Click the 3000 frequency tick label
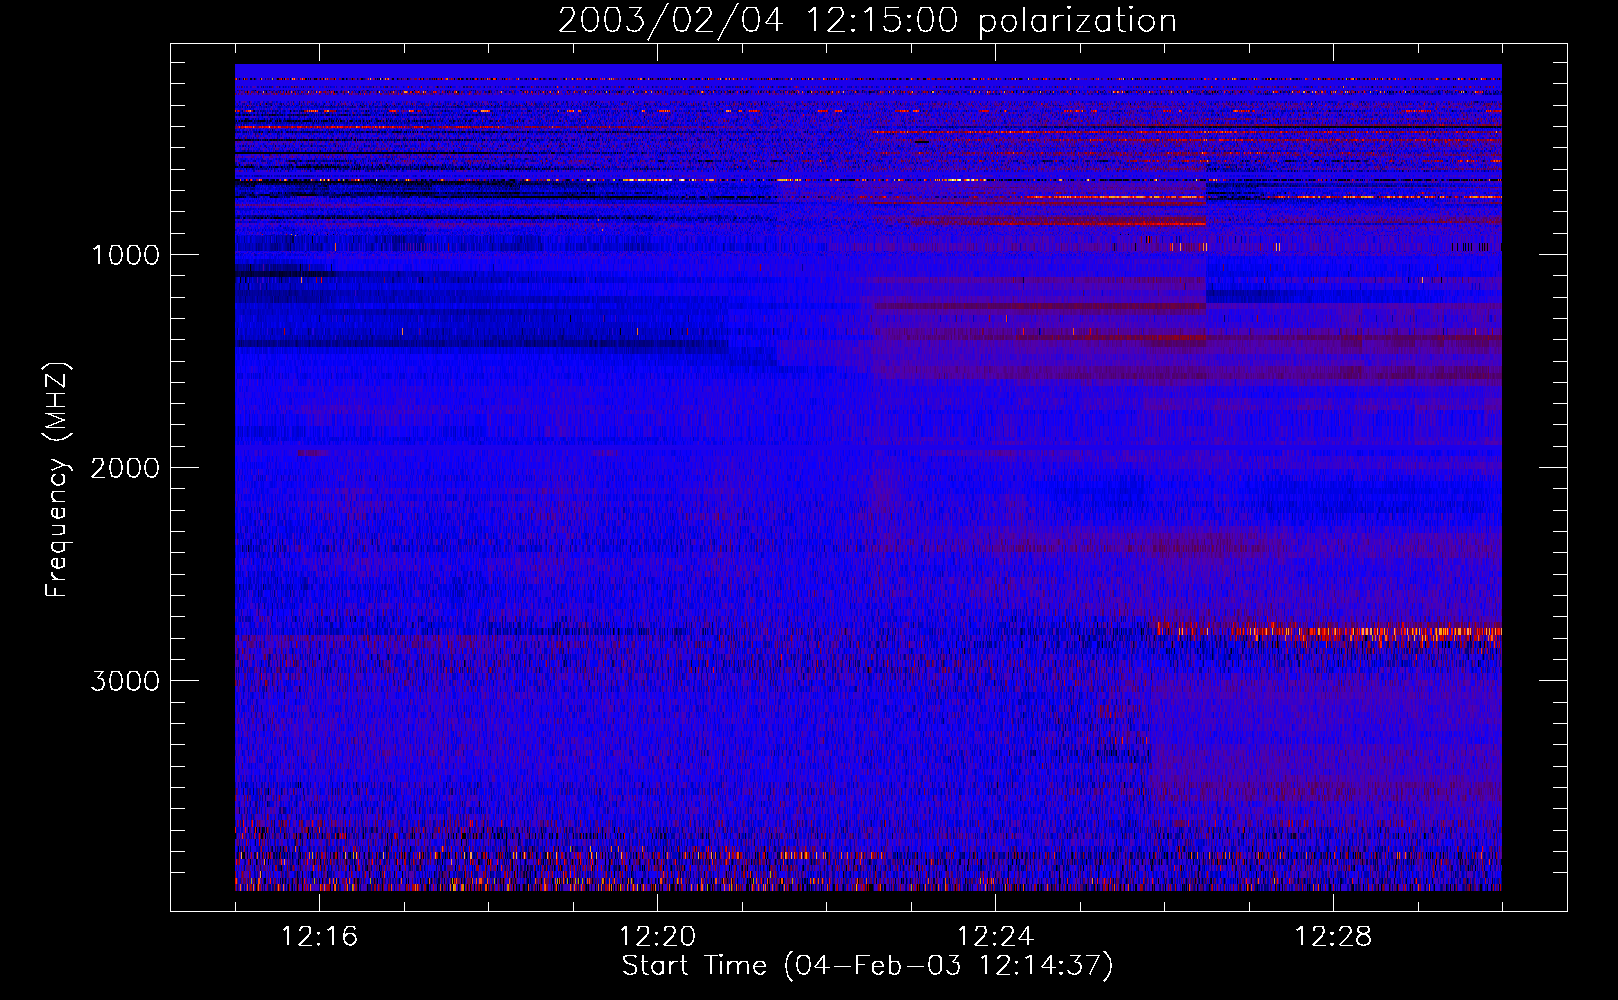This screenshot has width=1618, height=1000. coord(125,681)
